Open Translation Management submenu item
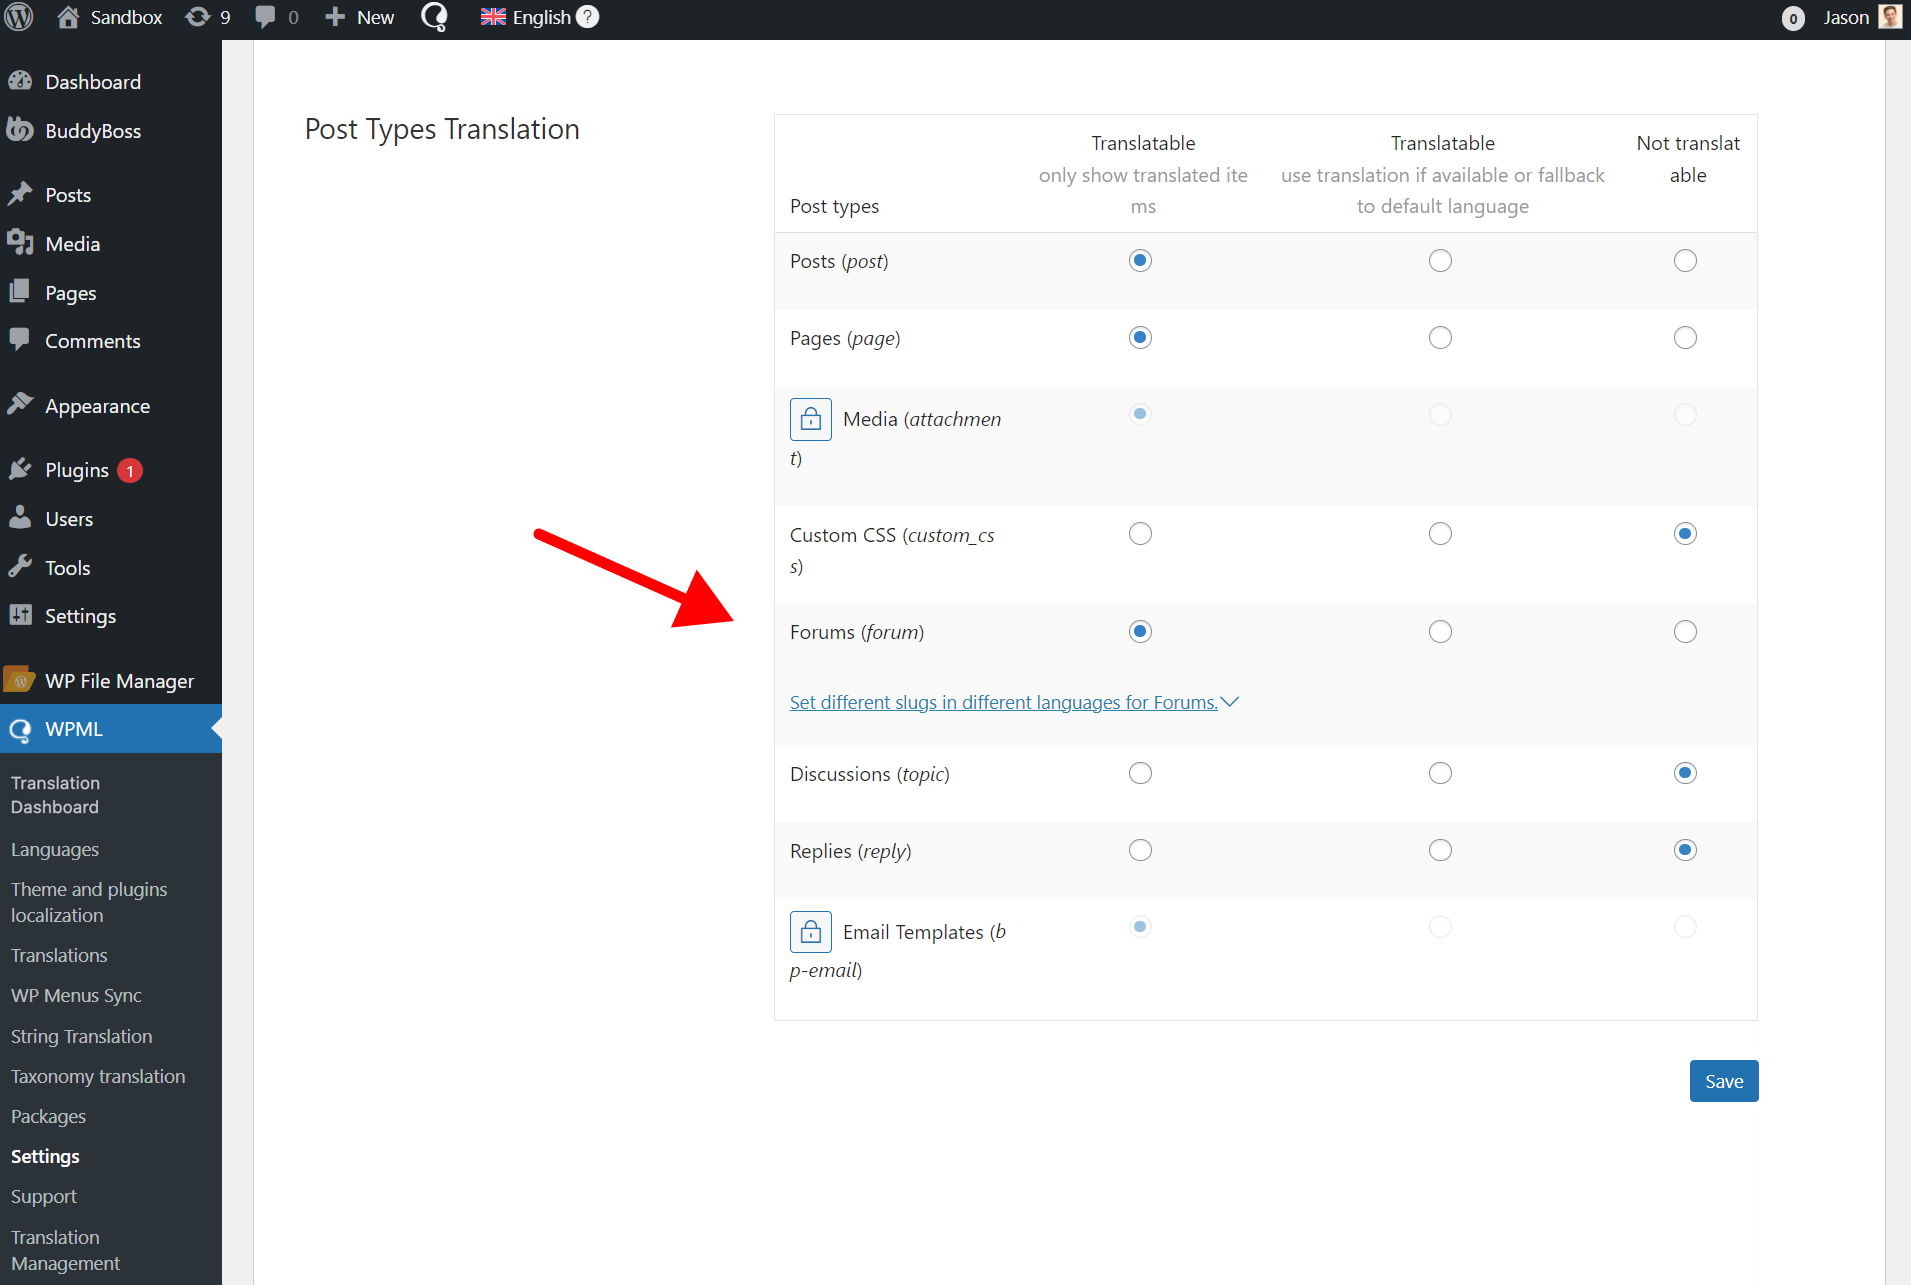The image size is (1911, 1285). (66, 1250)
